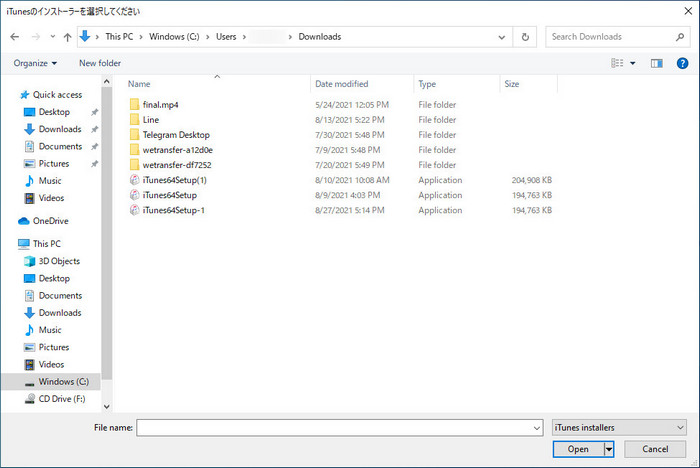Click the search magnifier icon

coord(679,37)
